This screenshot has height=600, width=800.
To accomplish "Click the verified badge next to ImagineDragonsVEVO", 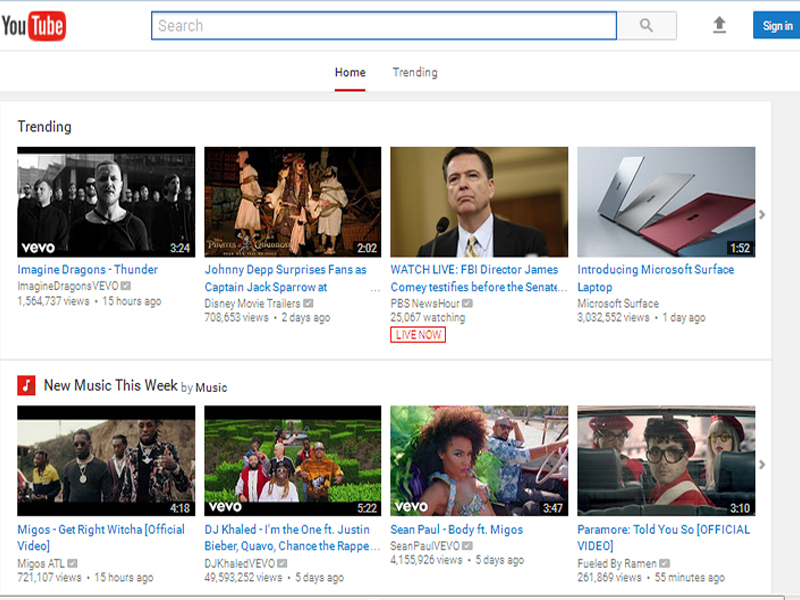I will click(126, 286).
